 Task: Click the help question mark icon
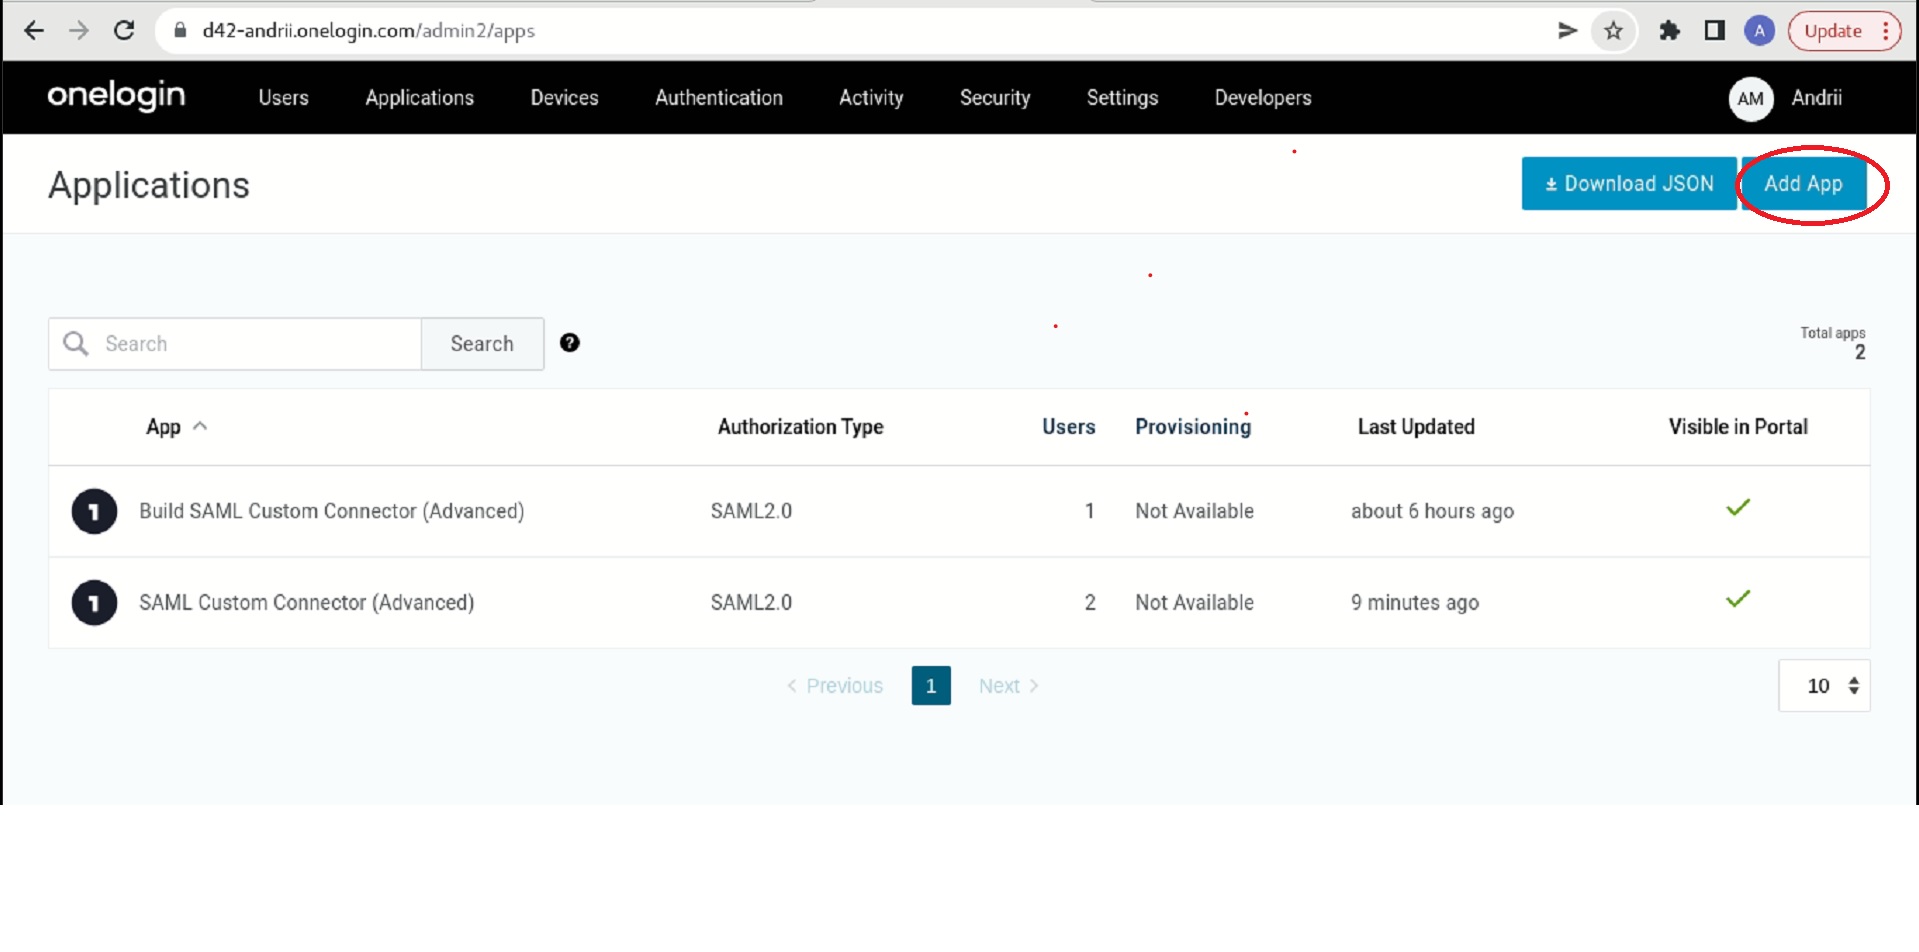coord(569,343)
